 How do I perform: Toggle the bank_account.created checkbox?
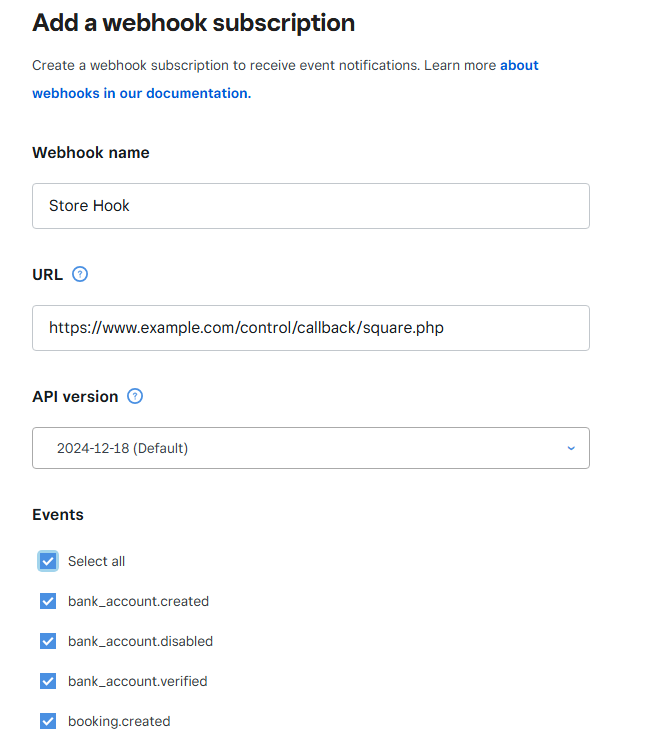click(48, 601)
